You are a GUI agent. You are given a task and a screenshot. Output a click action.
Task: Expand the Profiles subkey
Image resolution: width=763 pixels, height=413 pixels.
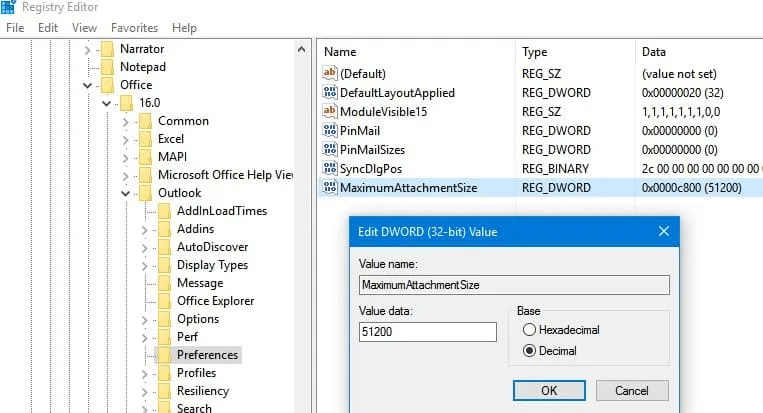144,373
